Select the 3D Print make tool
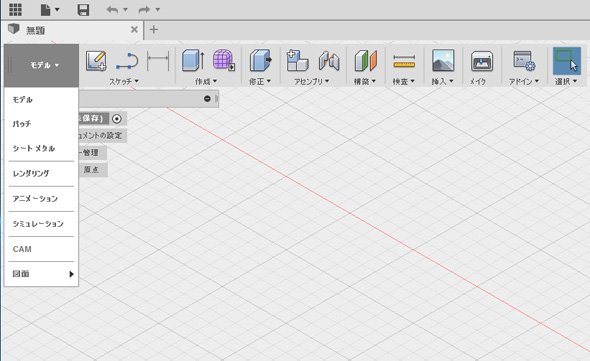This screenshot has width=590, height=361. click(482, 61)
